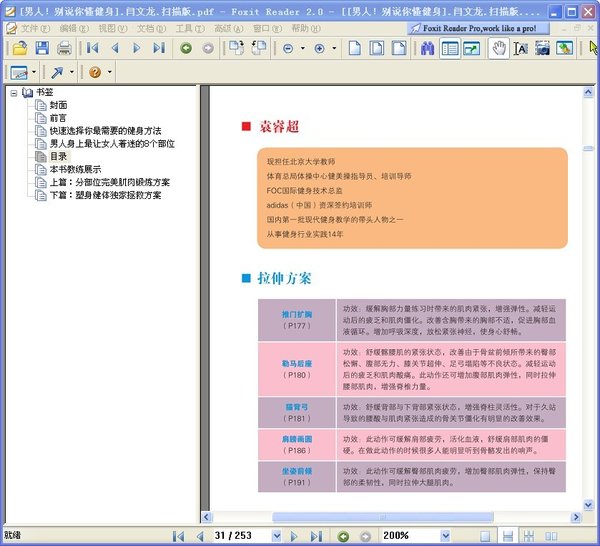Expand the arrow drawing tool dropdown

[72, 72]
